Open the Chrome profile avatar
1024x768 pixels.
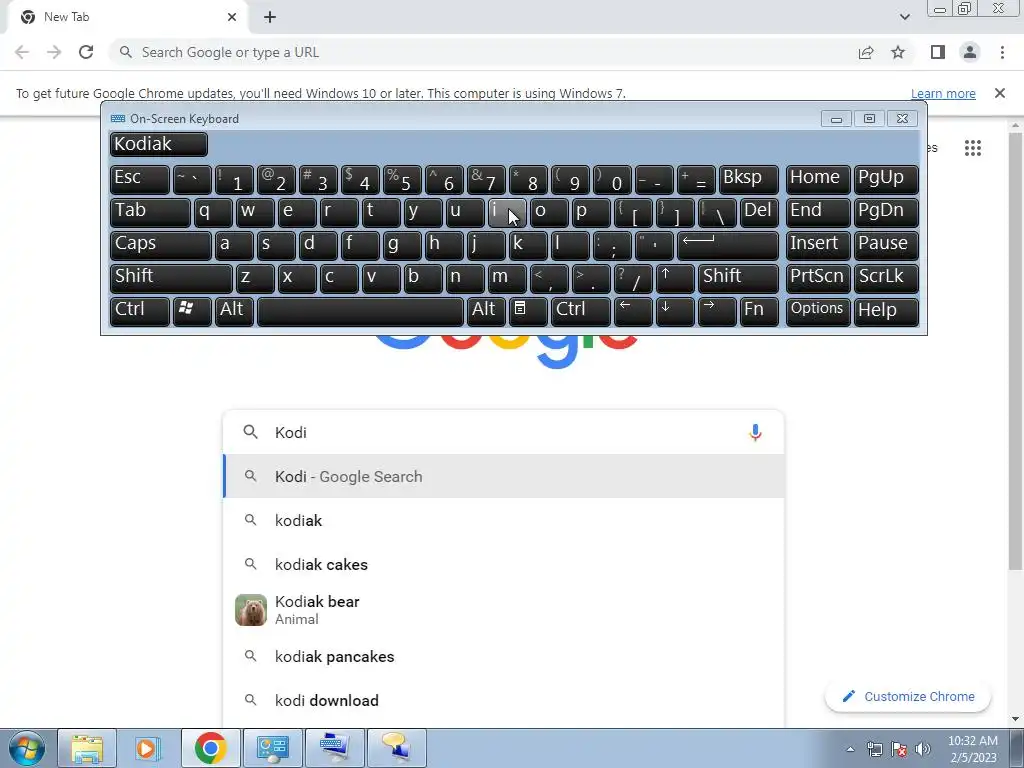click(970, 52)
